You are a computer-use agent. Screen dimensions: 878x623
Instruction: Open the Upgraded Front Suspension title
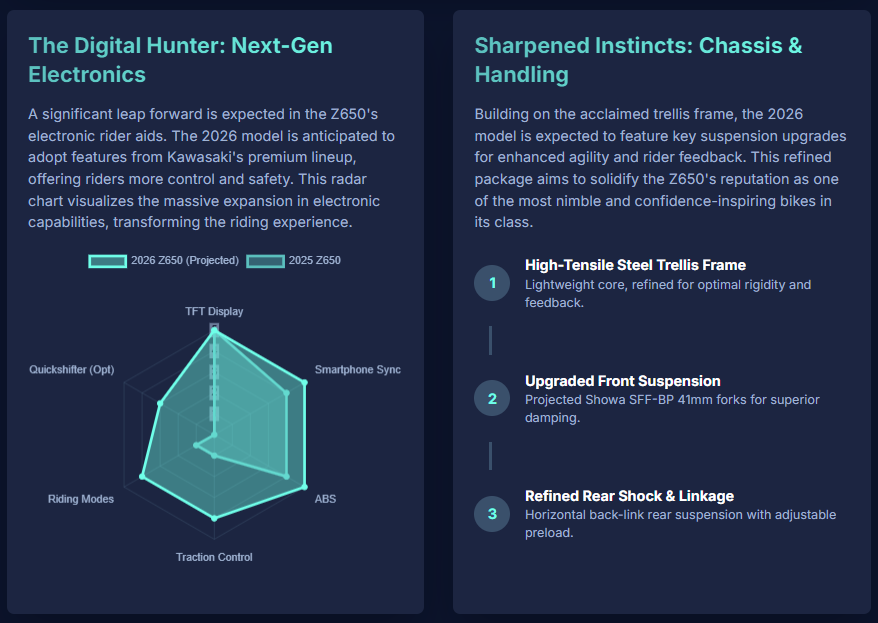point(622,381)
